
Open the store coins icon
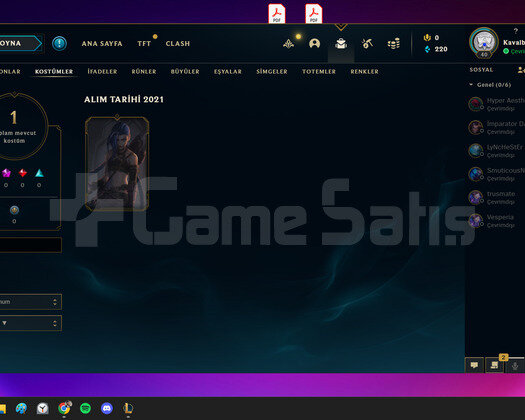point(394,44)
